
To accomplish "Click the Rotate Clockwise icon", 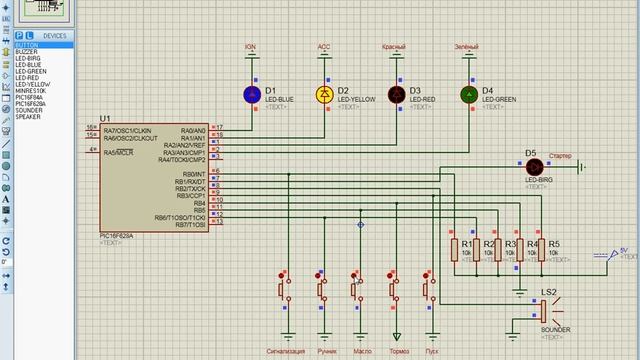I will pos(6,241).
